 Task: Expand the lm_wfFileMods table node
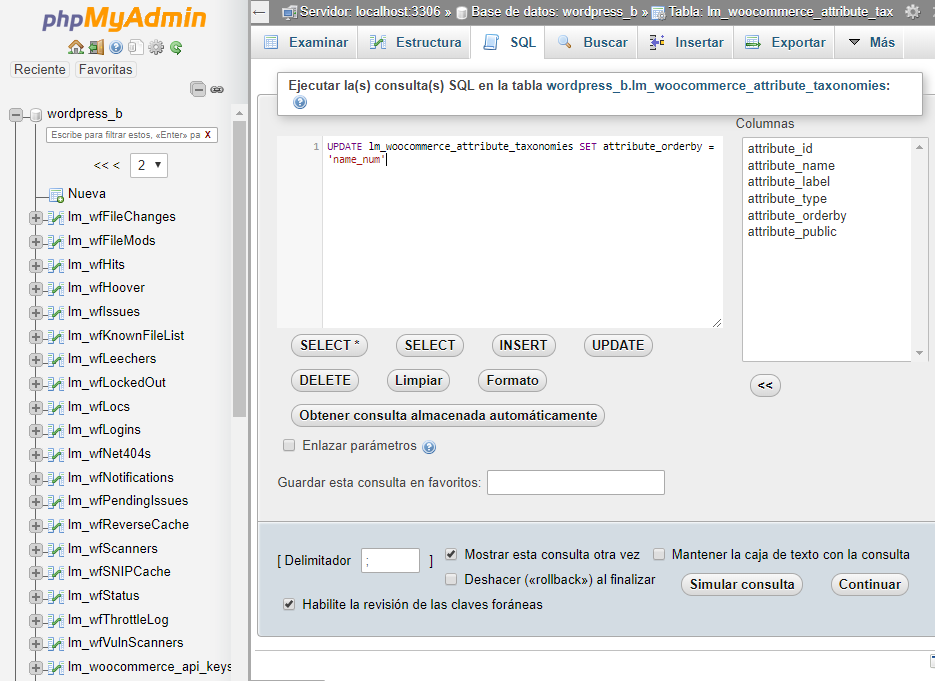[x=36, y=242]
